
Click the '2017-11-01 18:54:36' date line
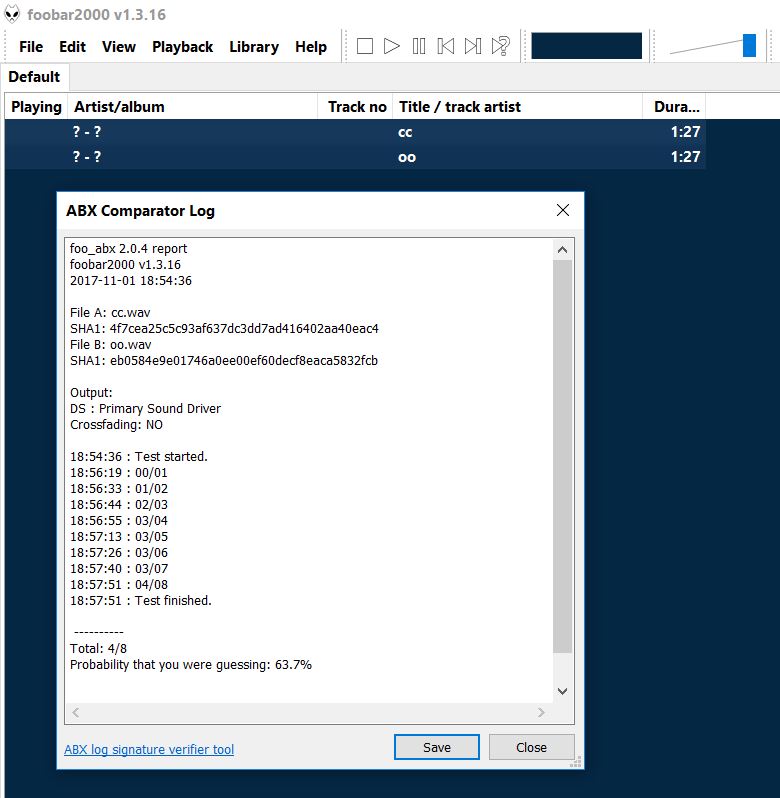pyautogui.click(x=131, y=280)
